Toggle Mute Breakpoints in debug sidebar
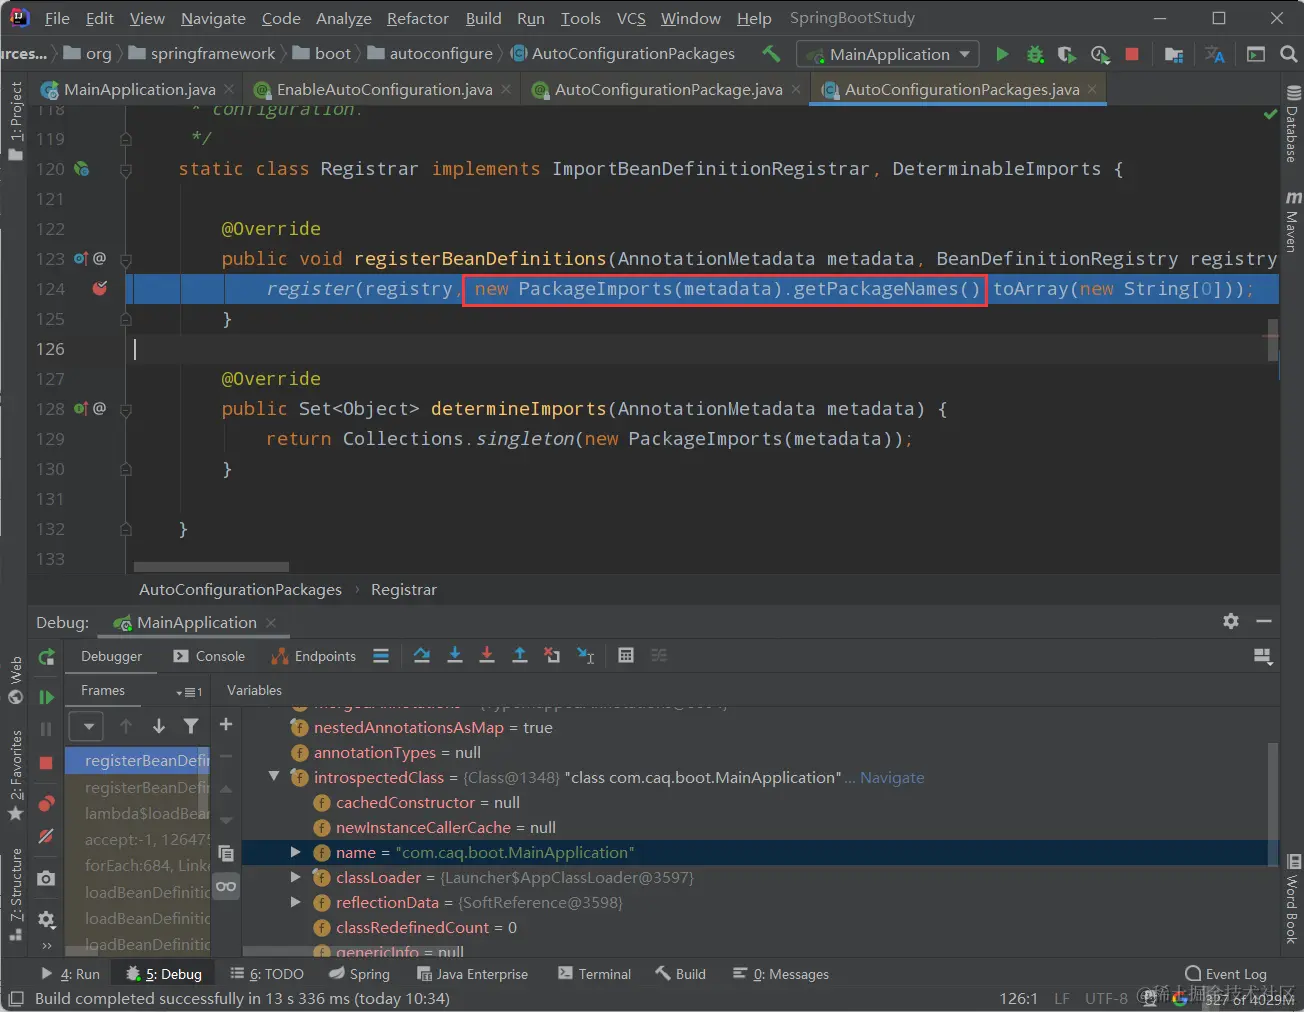Screen dimensions: 1304x1012 coord(46,836)
